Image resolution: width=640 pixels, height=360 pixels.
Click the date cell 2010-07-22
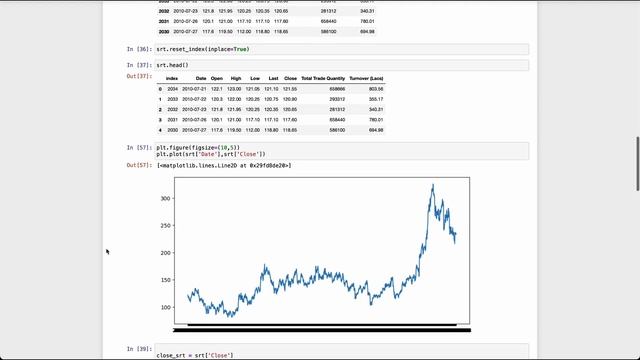tap(194, 99)
